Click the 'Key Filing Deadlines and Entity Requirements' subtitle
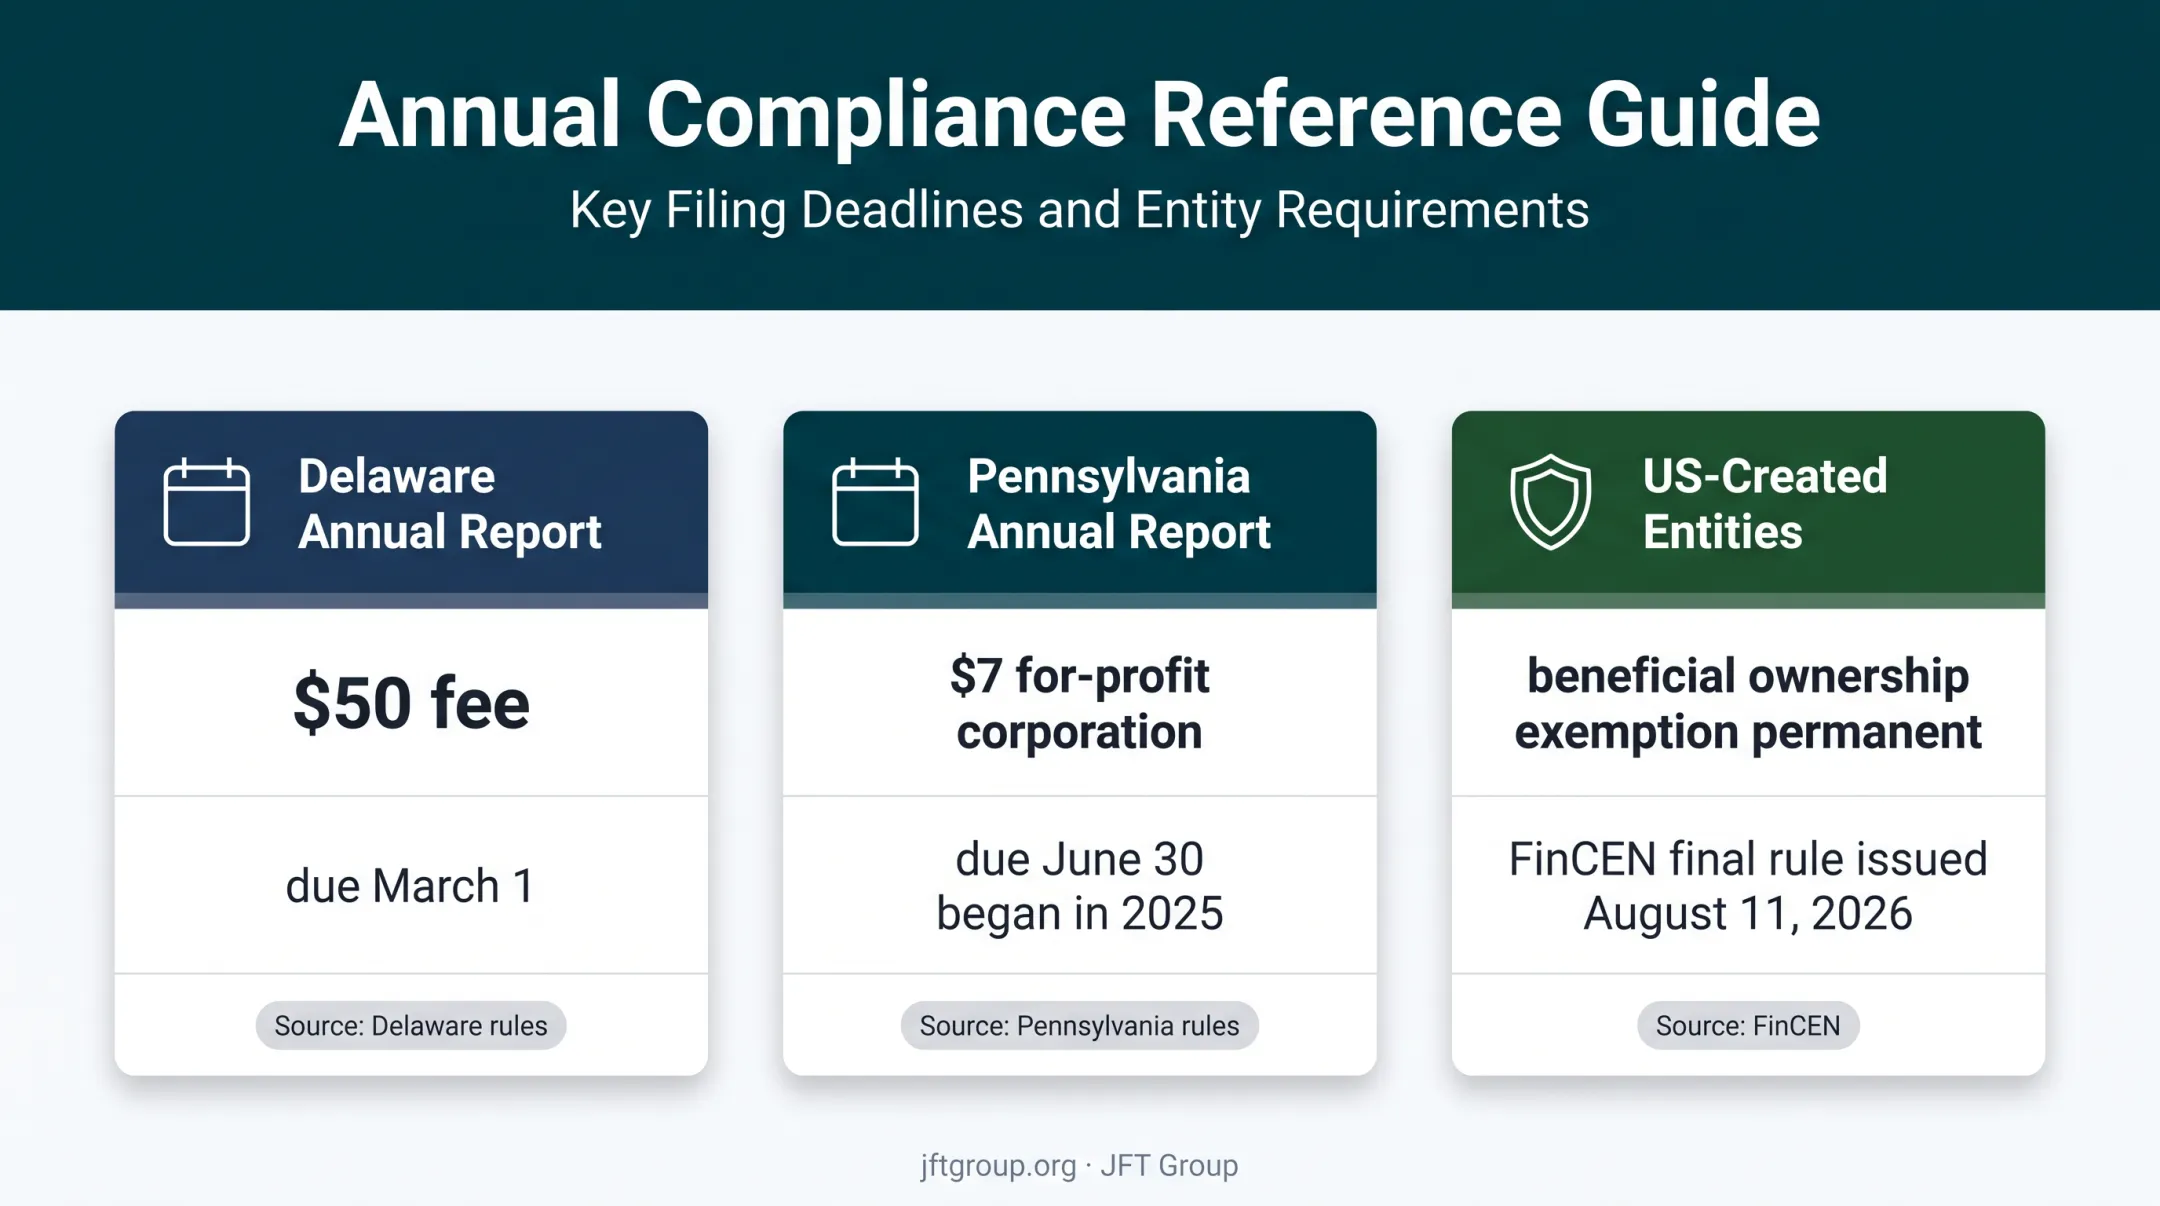The width and height of the screenshot is (2160, 1206). [1079, 210]
